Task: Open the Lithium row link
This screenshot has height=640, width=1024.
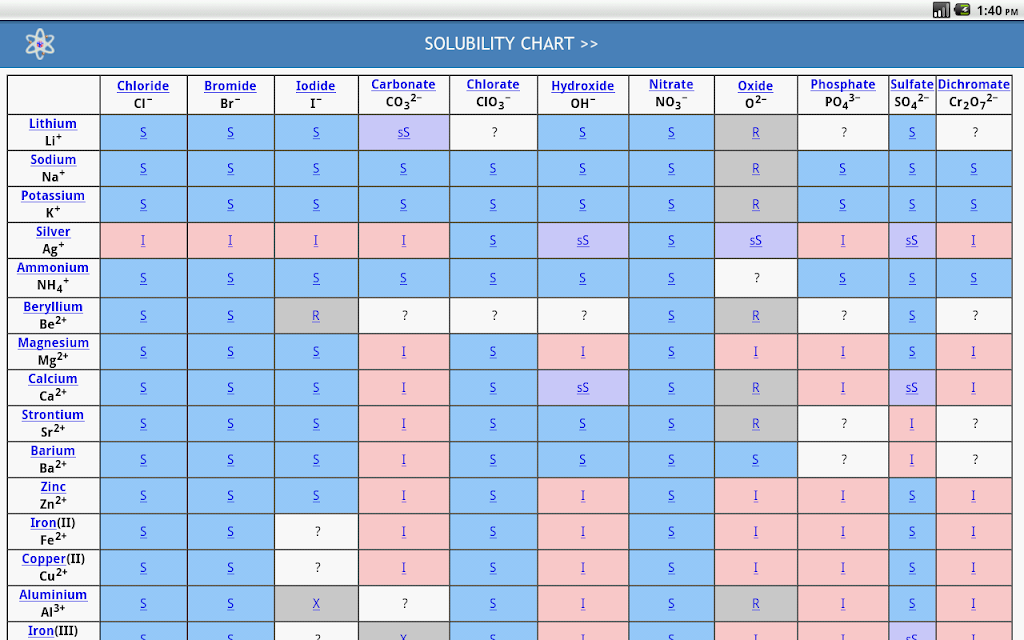Action: (x=52, y=123)
